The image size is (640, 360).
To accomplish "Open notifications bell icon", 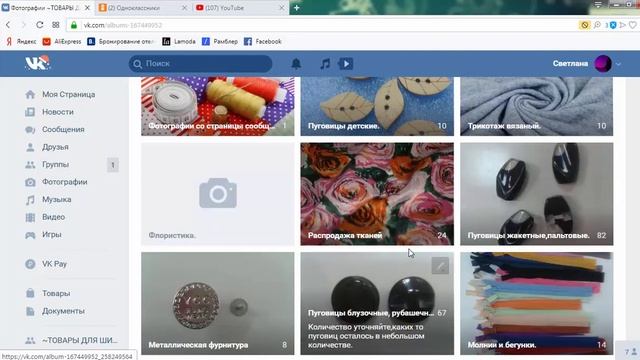I will 296,64.
